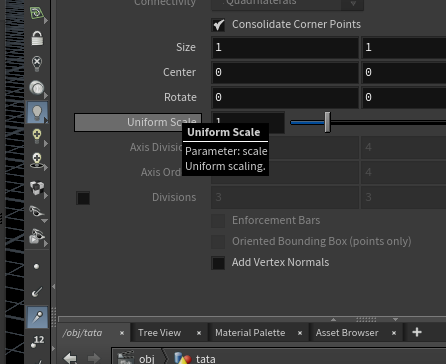
Task: Click the Center parameter label
Action: 179,72
